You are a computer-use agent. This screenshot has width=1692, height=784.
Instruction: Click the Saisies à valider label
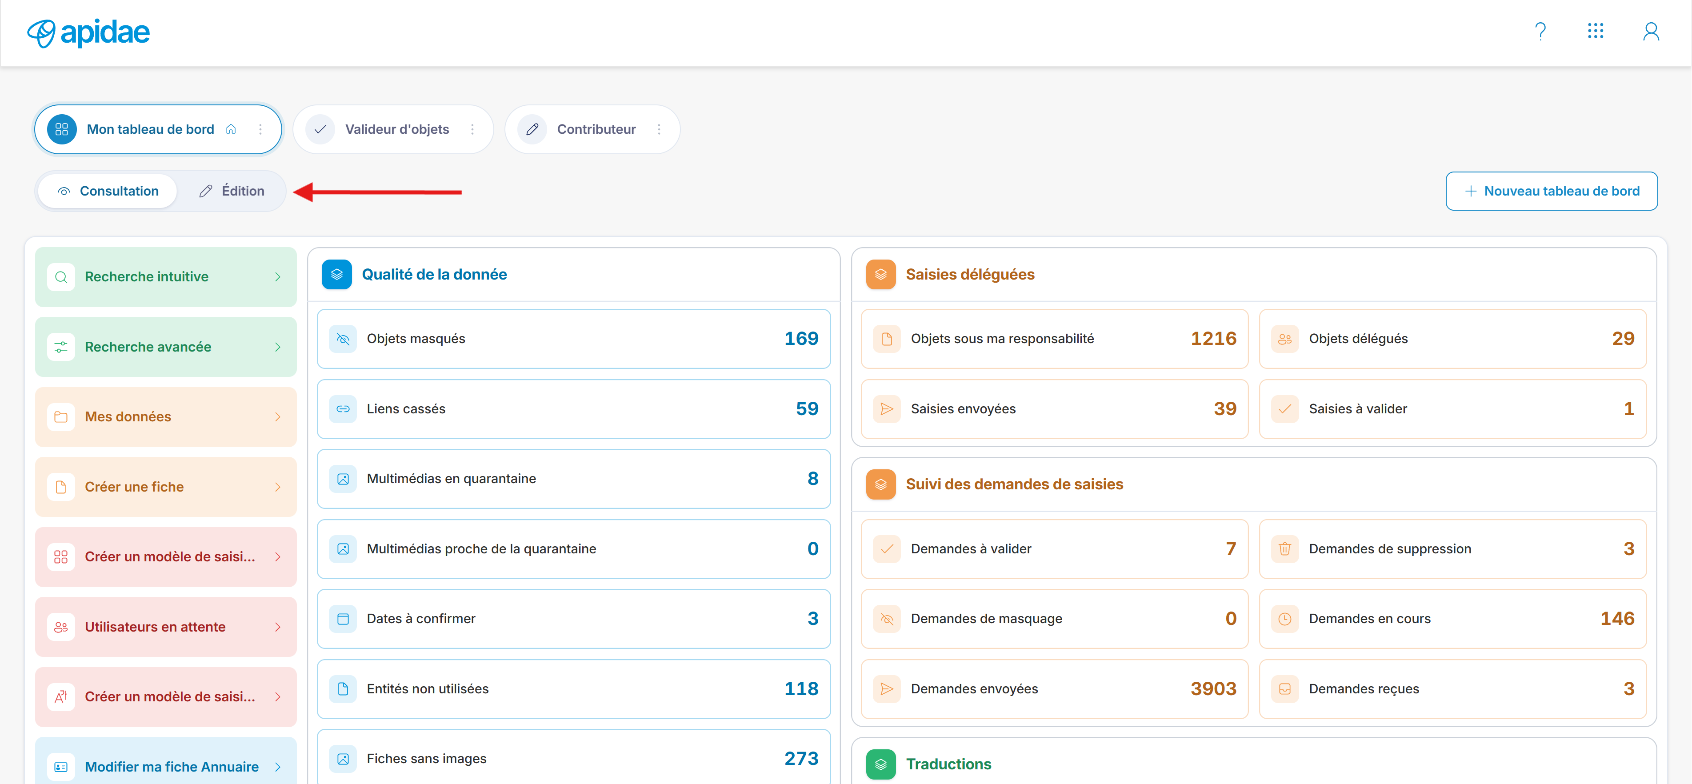(x=1358, y=409)
